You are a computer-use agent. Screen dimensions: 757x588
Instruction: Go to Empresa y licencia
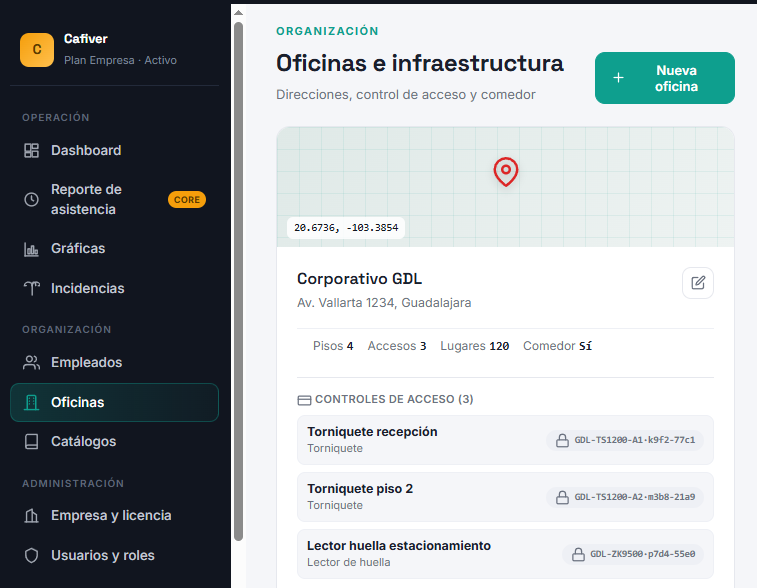pos(114,516)
